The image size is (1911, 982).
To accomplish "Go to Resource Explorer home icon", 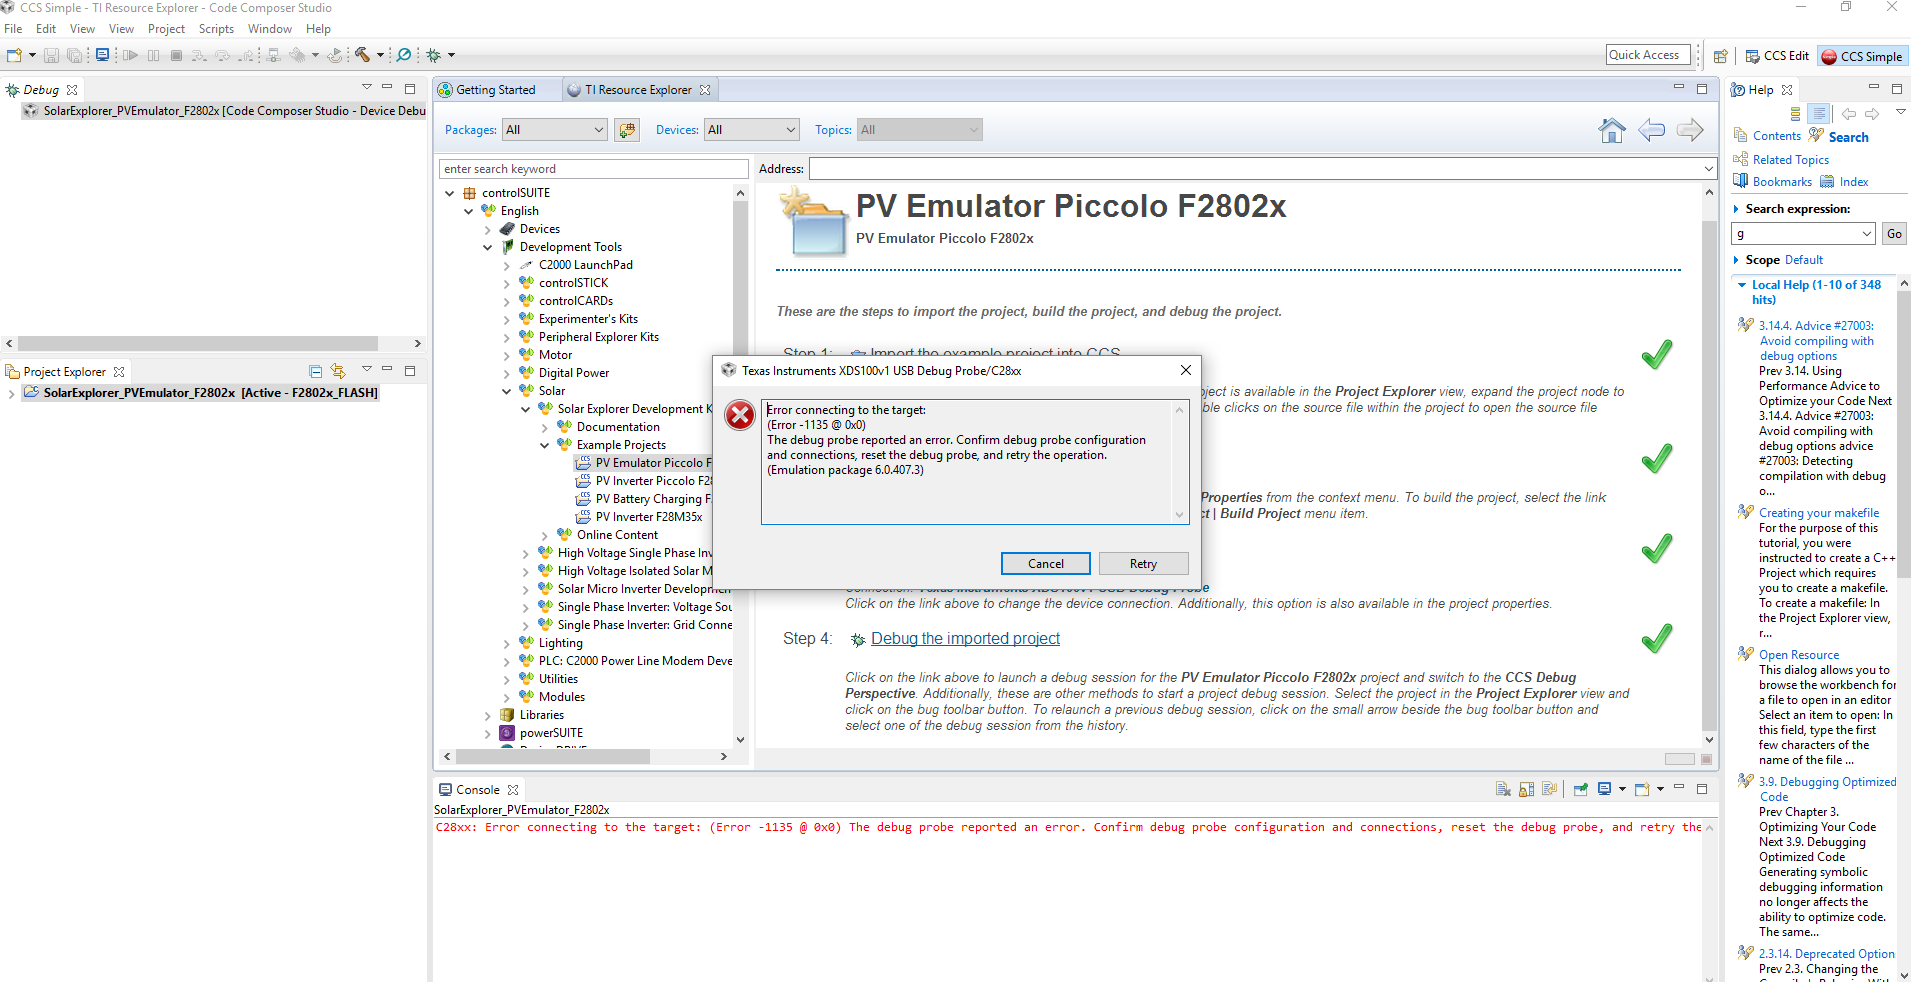I will pos(1612,130).
